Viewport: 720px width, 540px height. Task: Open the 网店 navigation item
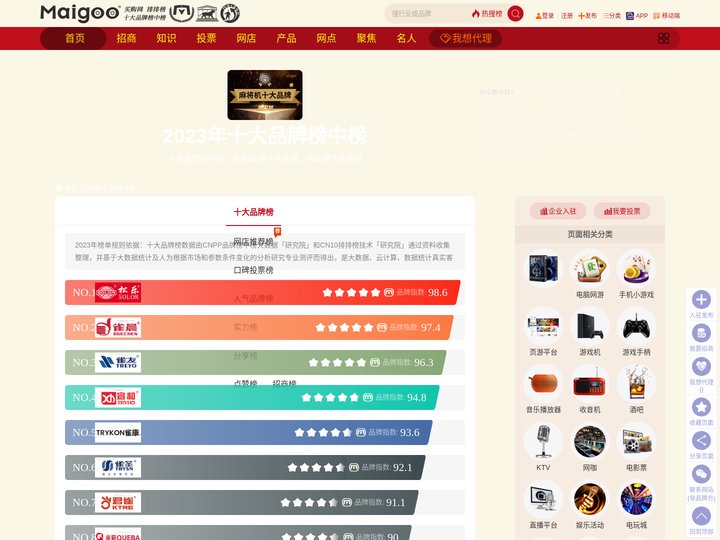pos(246,38)
